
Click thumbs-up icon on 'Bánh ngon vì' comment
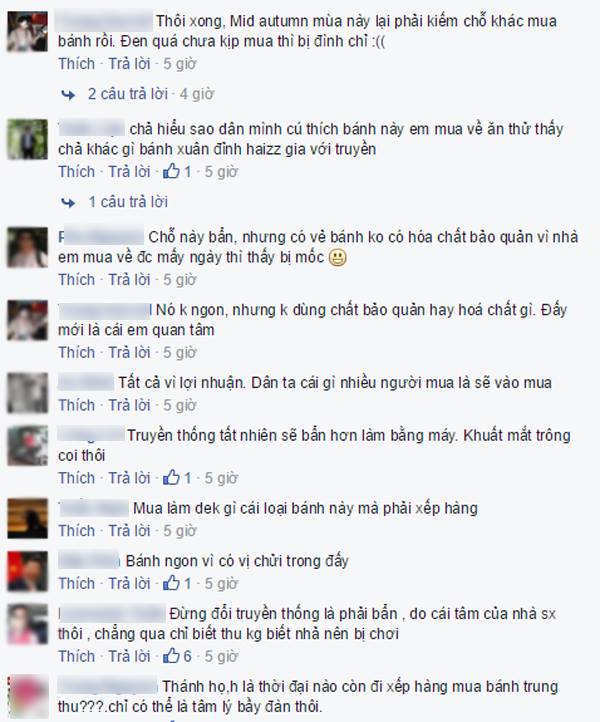coord(171,583)
